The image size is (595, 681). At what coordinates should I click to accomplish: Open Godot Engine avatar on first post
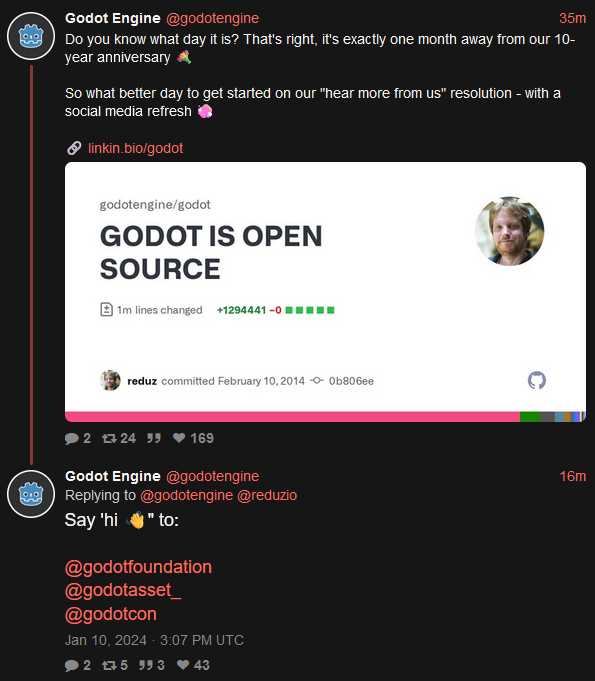pos(31,36)
